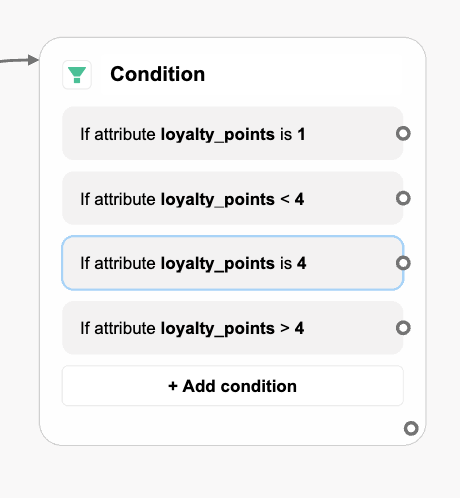Click the fallback output port below Add condition

tap(411, 428)
